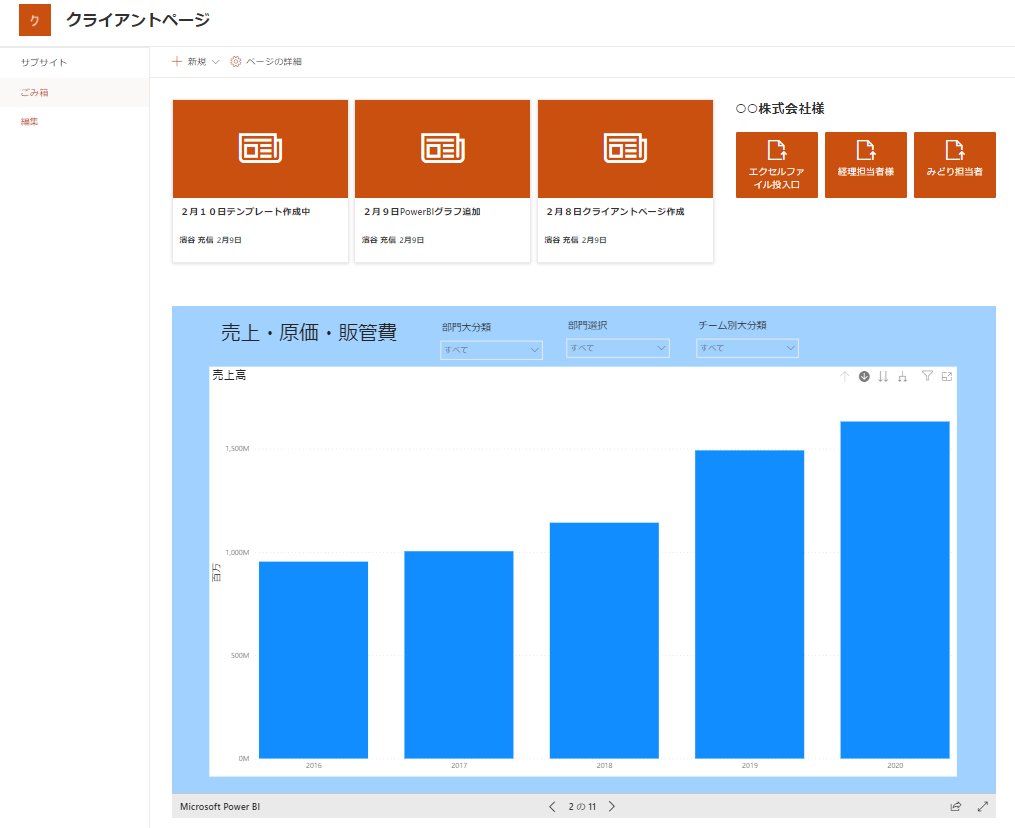Expand the 新規 menu
Viewport: 1015px width, 828px height.
195,62
